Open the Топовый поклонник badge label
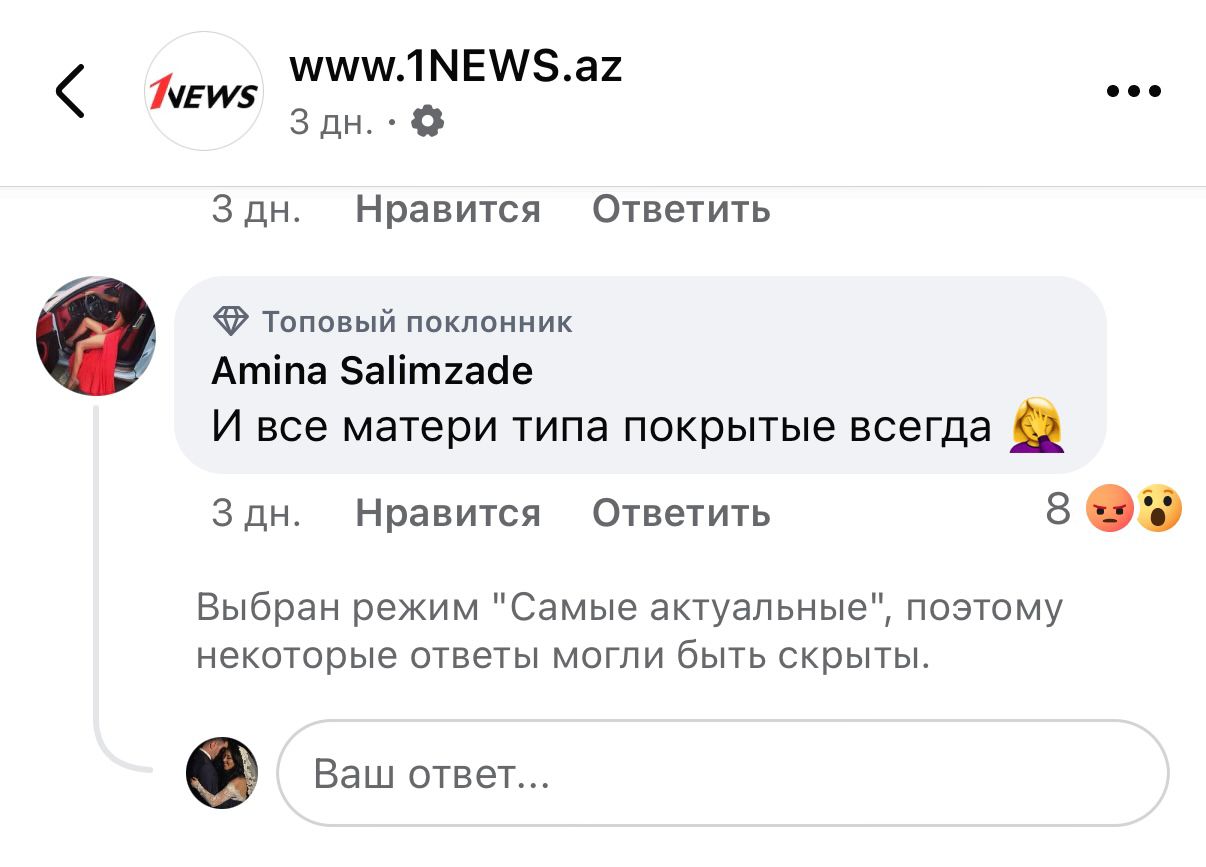Screen dimensions: 1206x867 pos(417,322)
